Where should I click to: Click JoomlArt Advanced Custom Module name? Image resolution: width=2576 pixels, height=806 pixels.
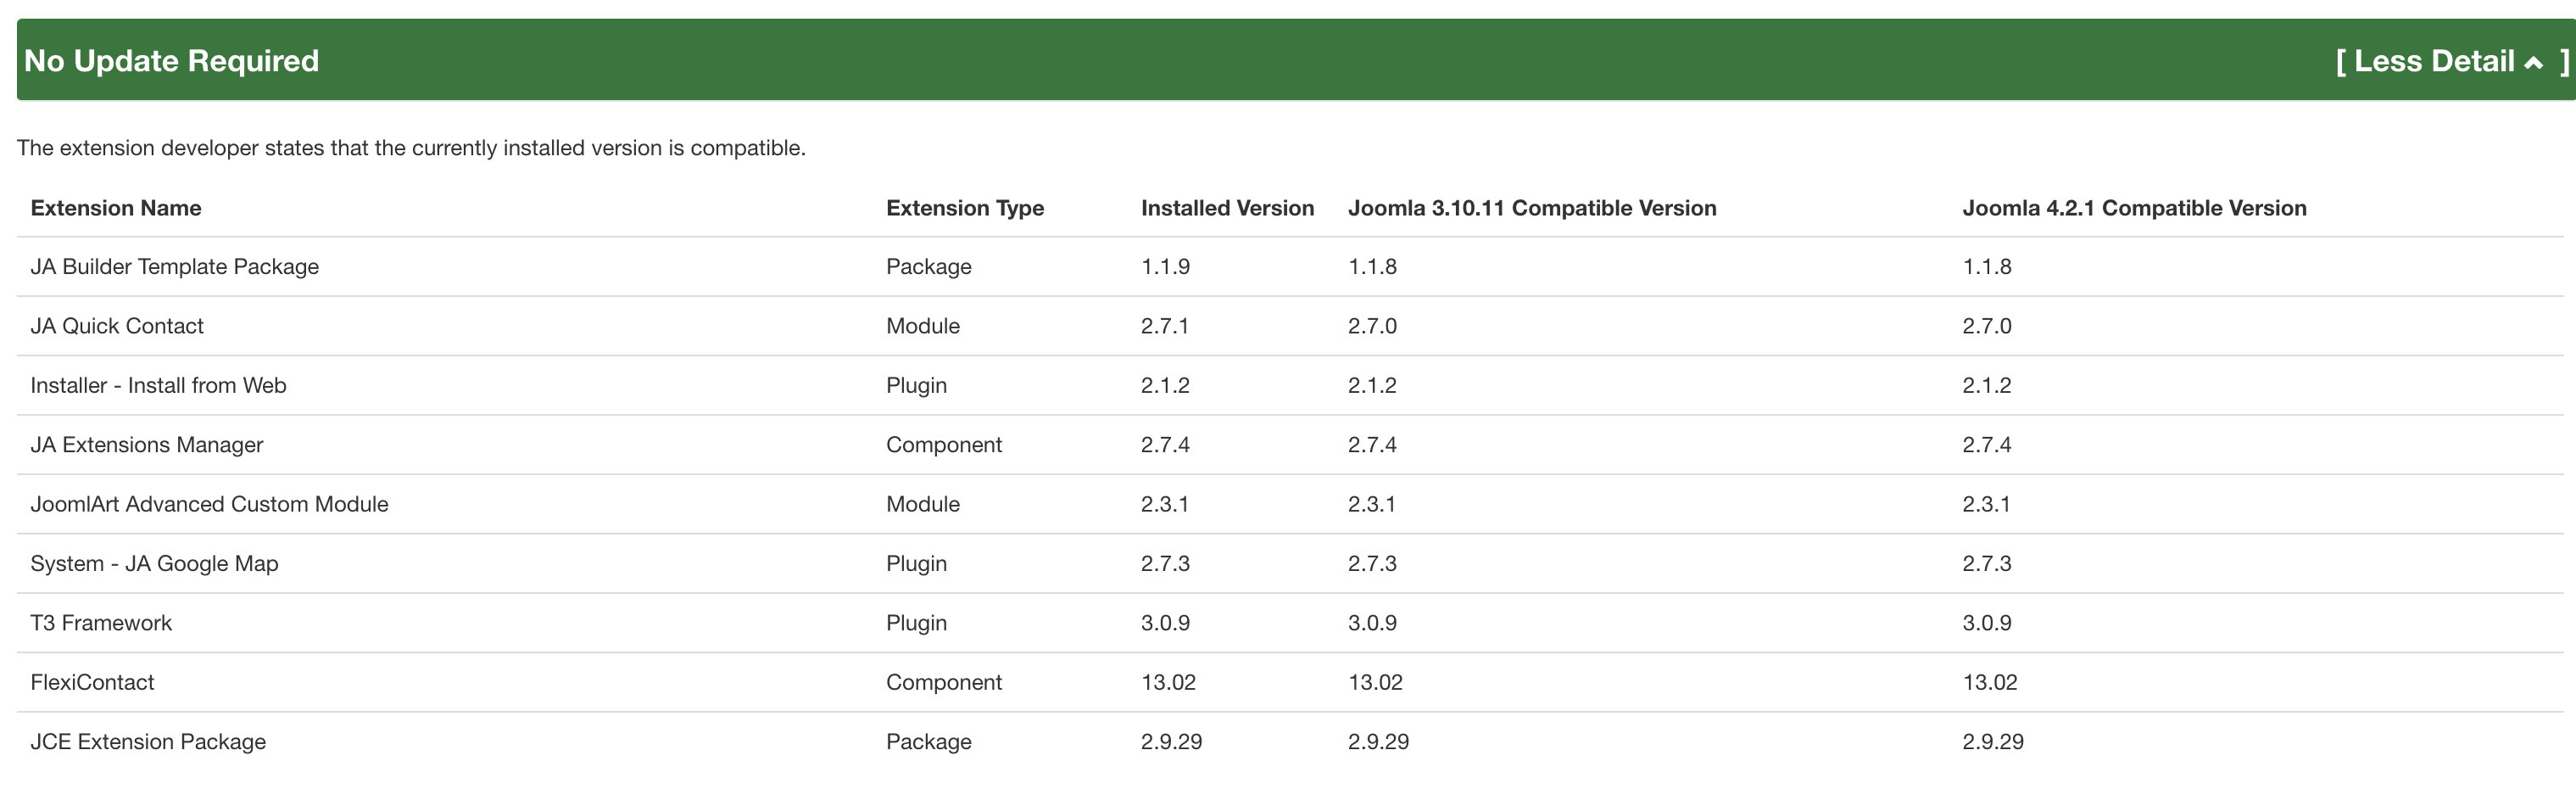pos(209,504)
